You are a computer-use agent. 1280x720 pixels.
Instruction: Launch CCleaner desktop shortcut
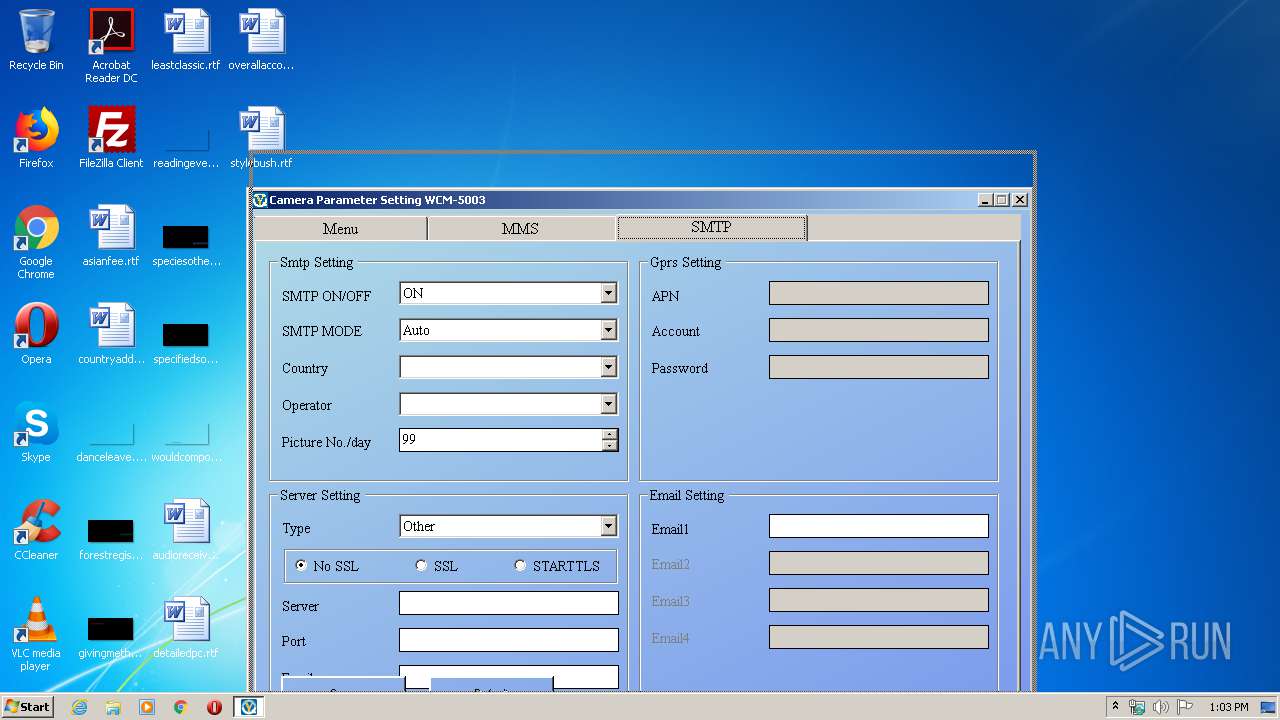coord(36,530)
